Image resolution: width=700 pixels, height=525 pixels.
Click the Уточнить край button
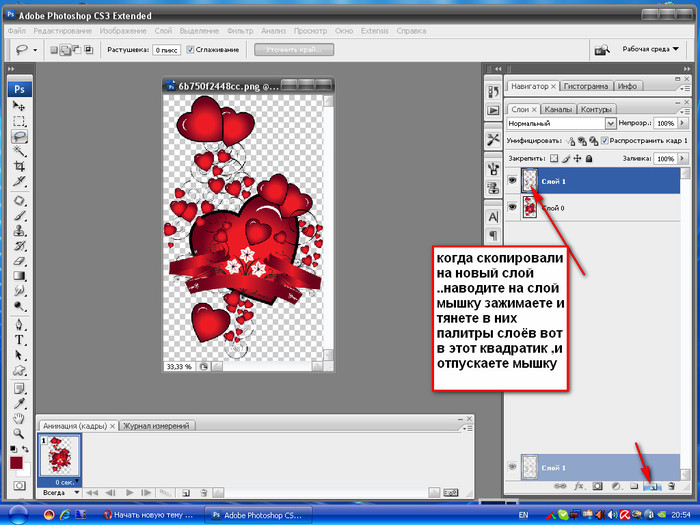coord(292,49)
